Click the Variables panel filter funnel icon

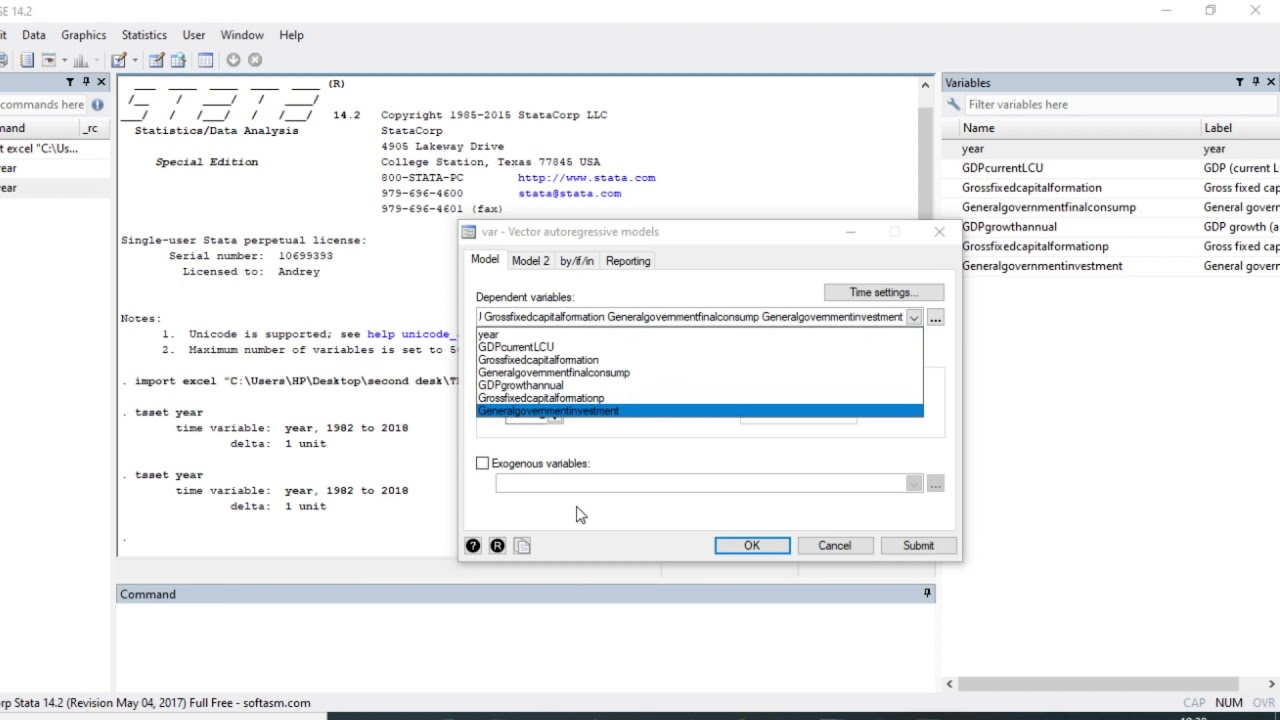[x=1240, y=82]
